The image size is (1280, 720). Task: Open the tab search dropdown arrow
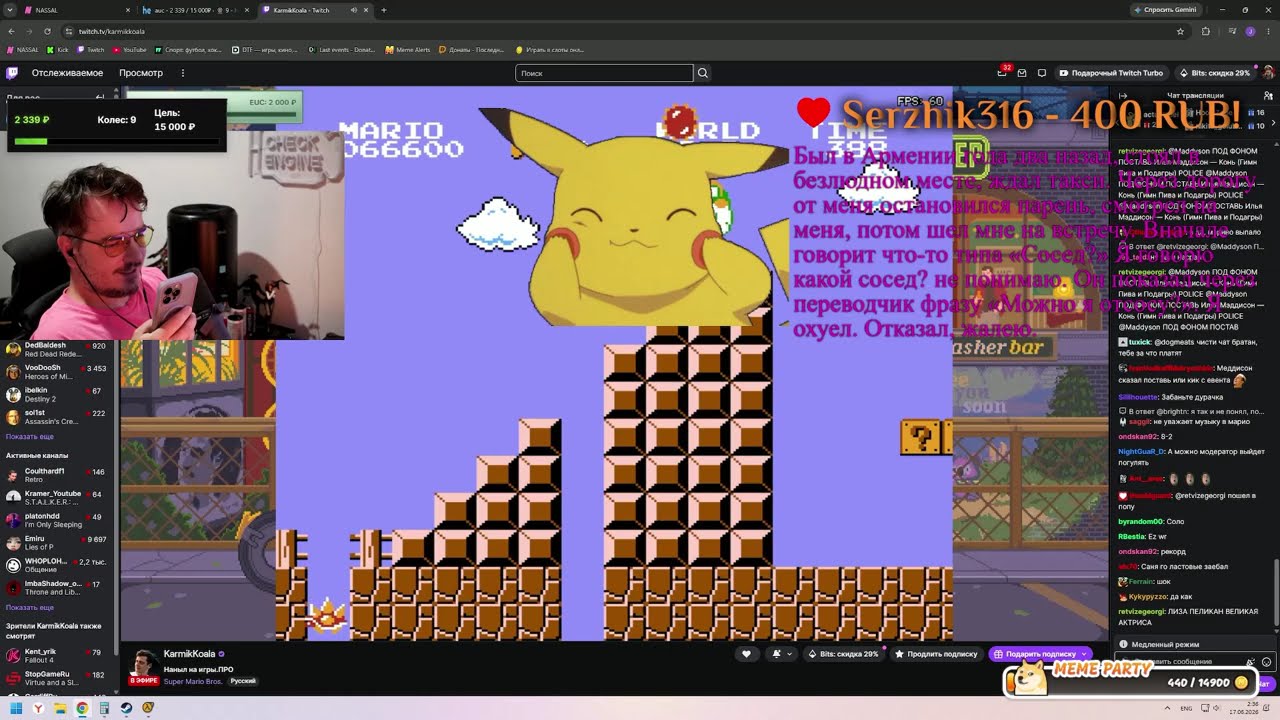[10, 10]
